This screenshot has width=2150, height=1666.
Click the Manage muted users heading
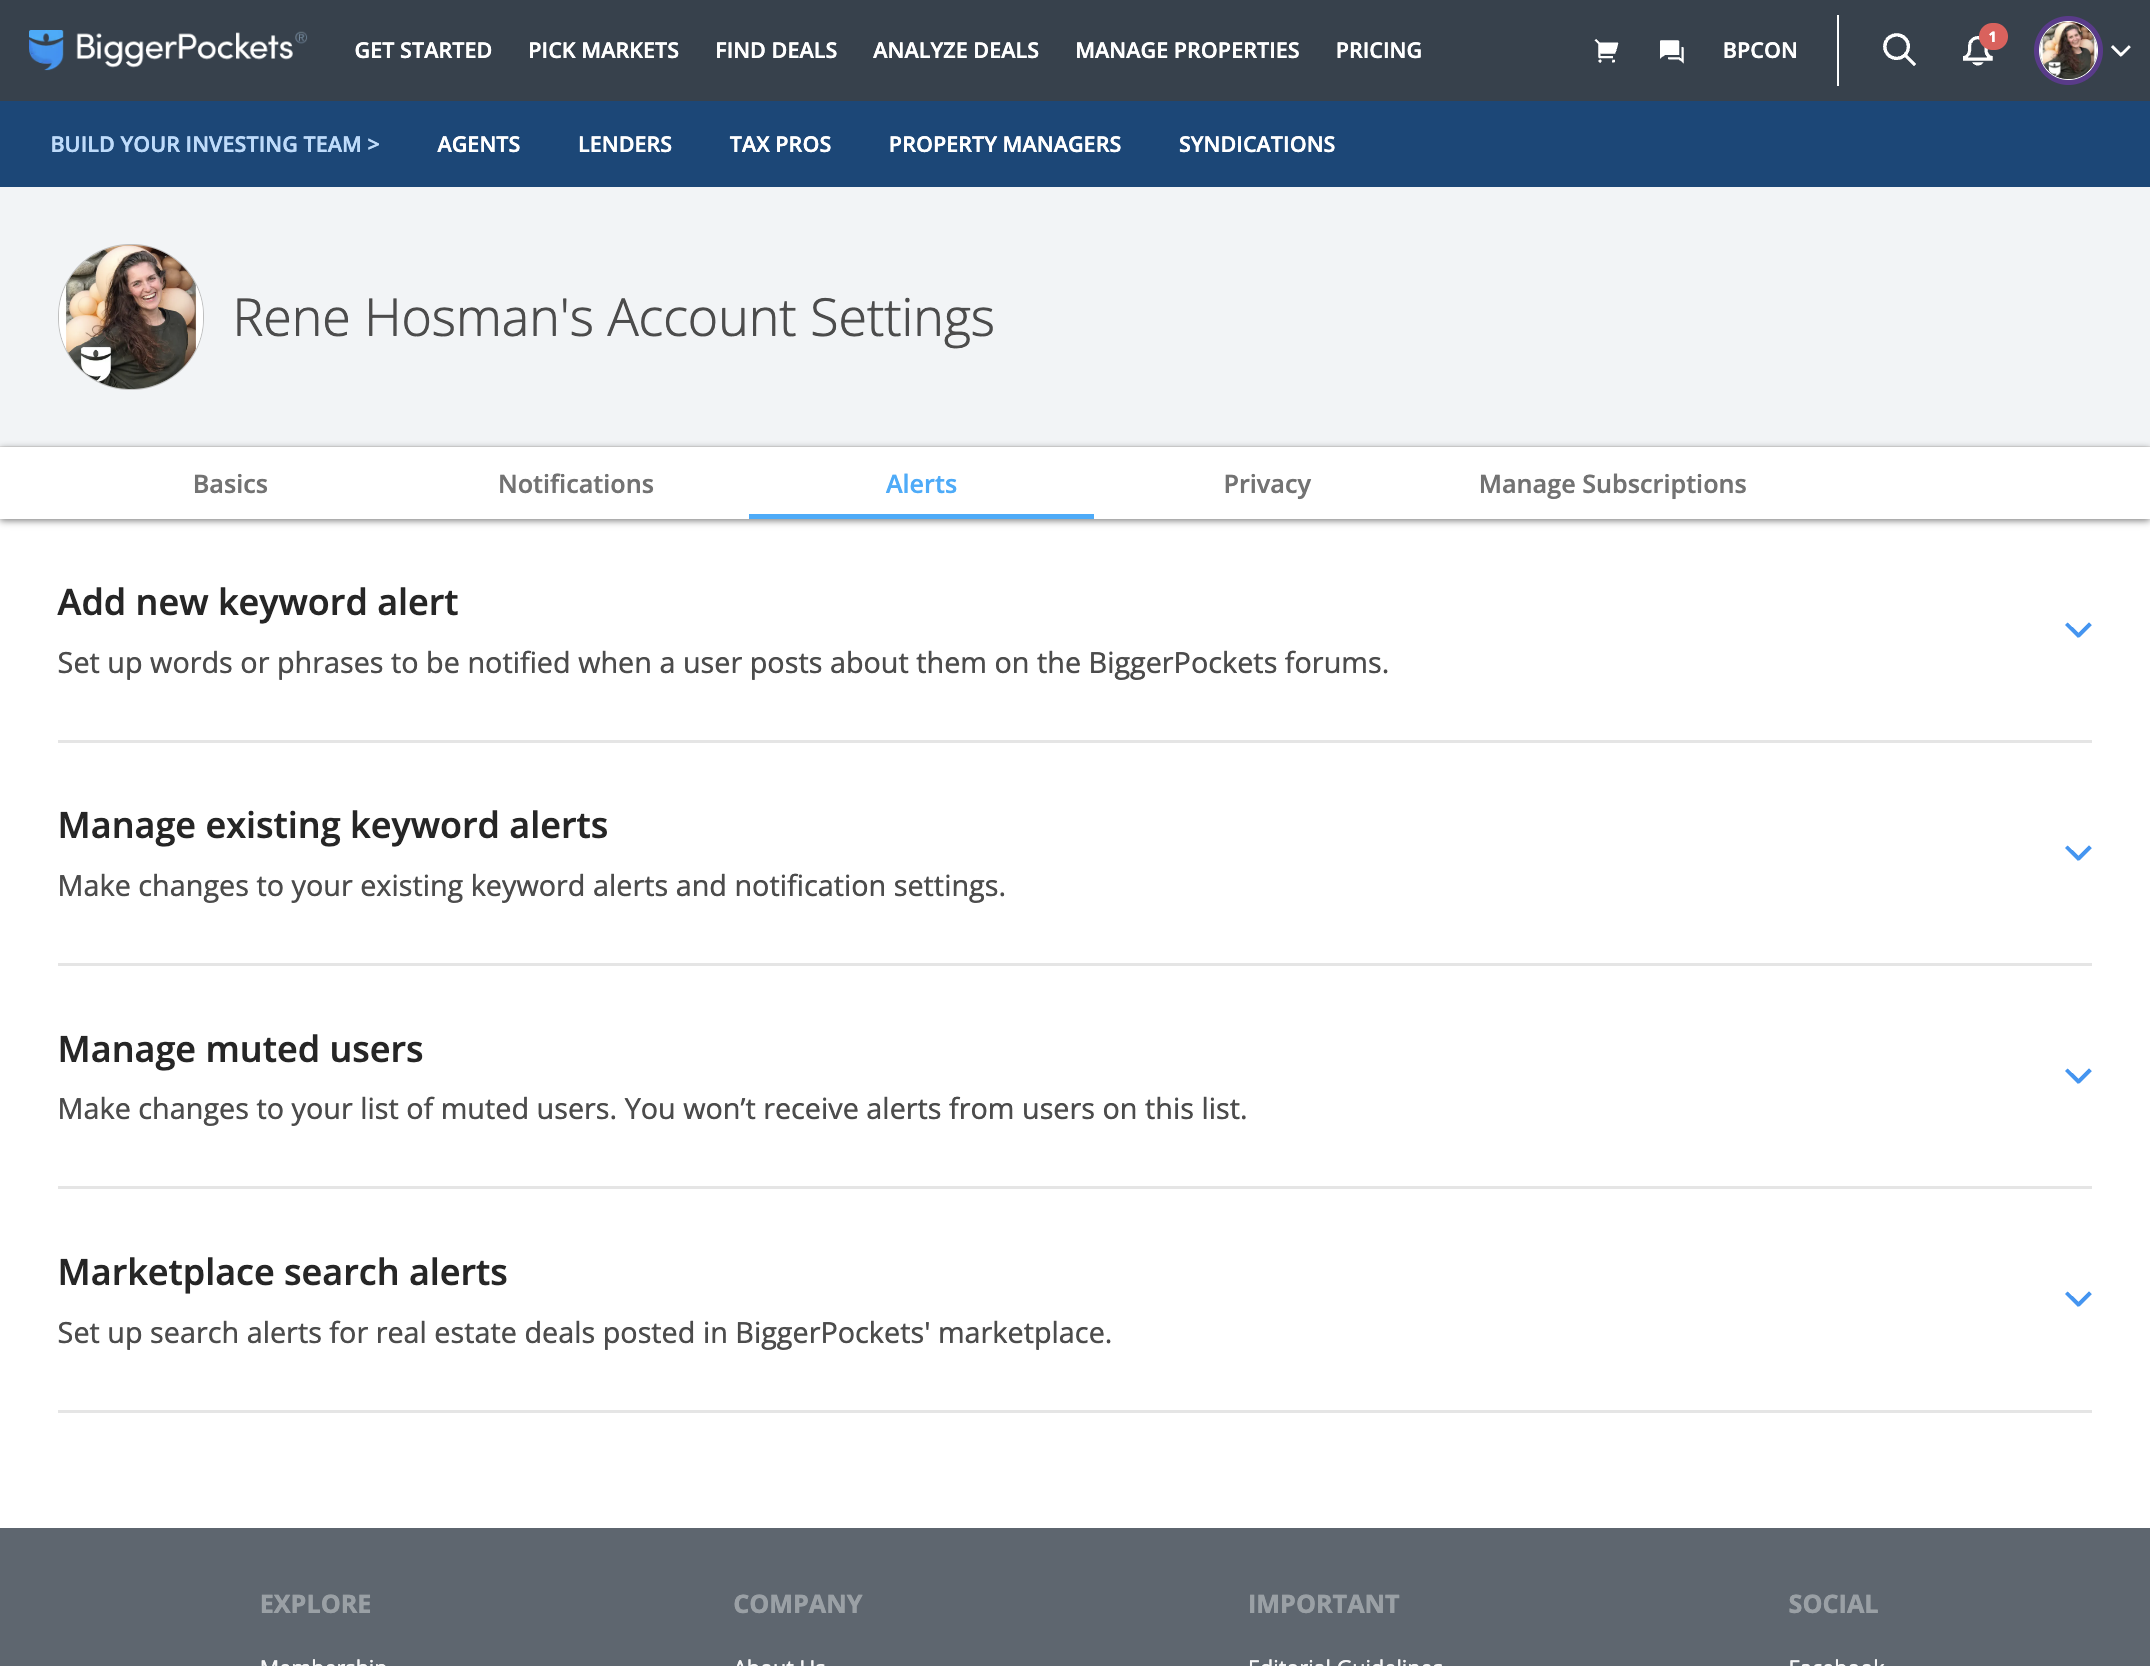click(x=241, y=1049)
